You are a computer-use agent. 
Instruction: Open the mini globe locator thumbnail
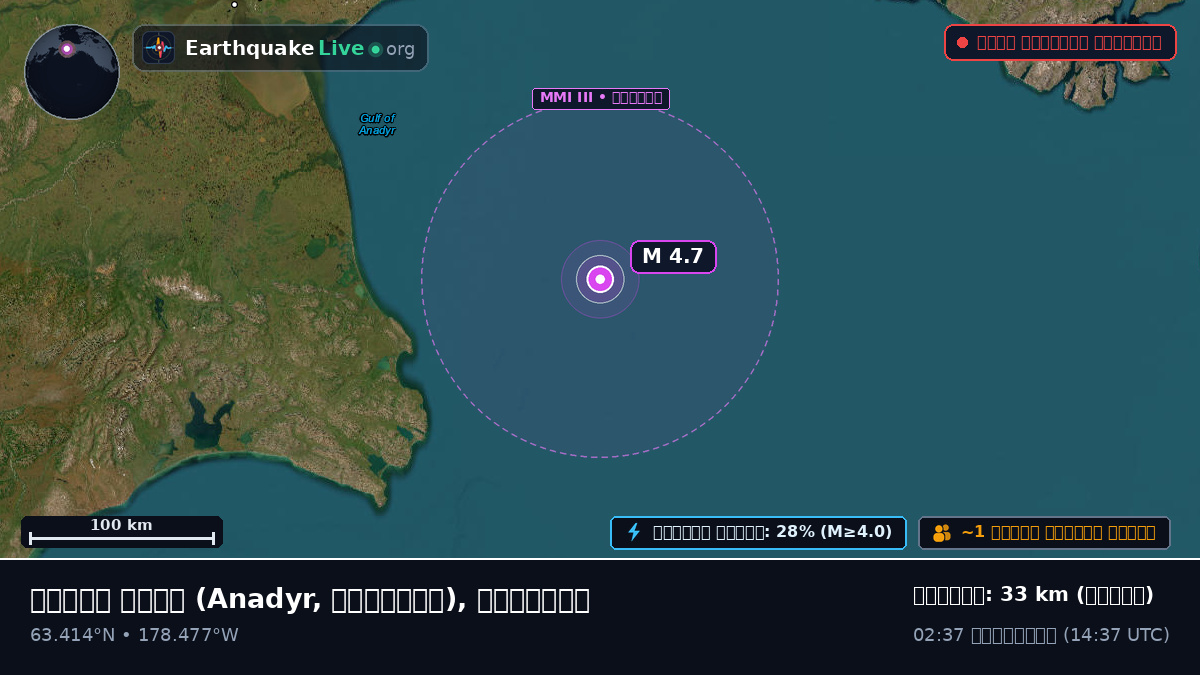[x=72, y=72]
